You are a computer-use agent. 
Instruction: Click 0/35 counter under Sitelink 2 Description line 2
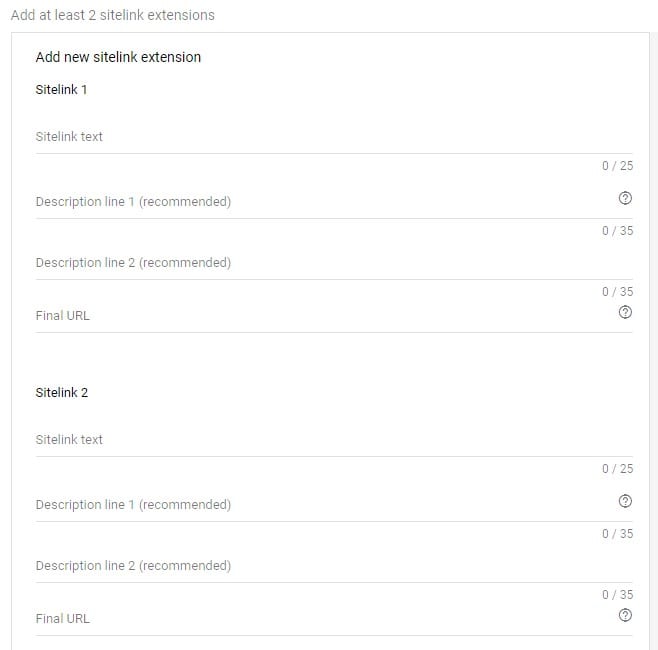pos(617,595)
